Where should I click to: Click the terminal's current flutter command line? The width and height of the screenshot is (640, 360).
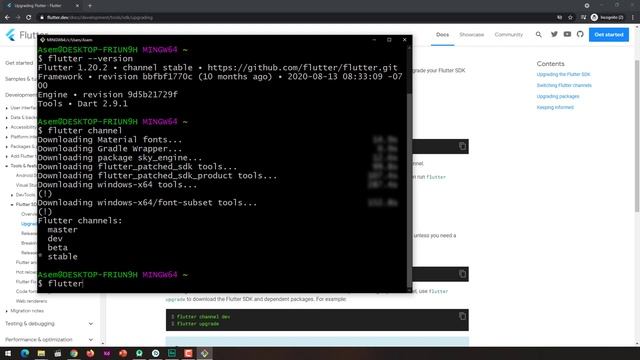[x=60, y=284]
